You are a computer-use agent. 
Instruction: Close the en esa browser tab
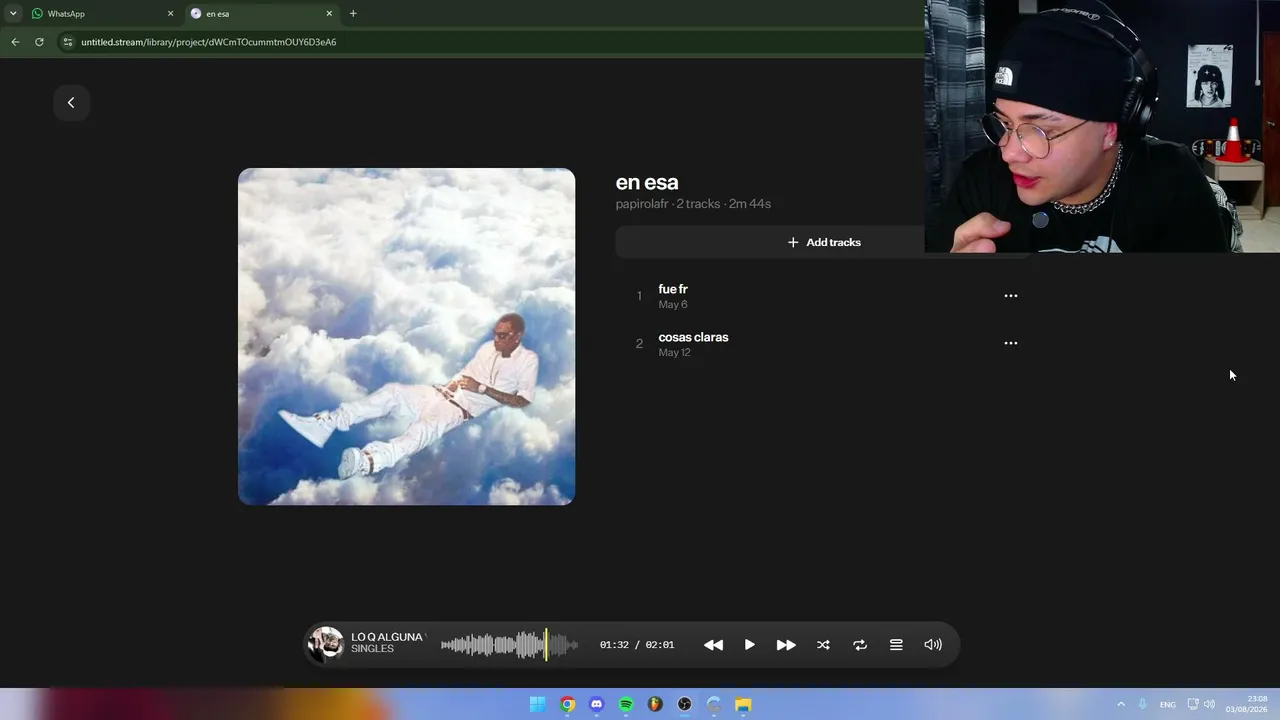(329, 14)
